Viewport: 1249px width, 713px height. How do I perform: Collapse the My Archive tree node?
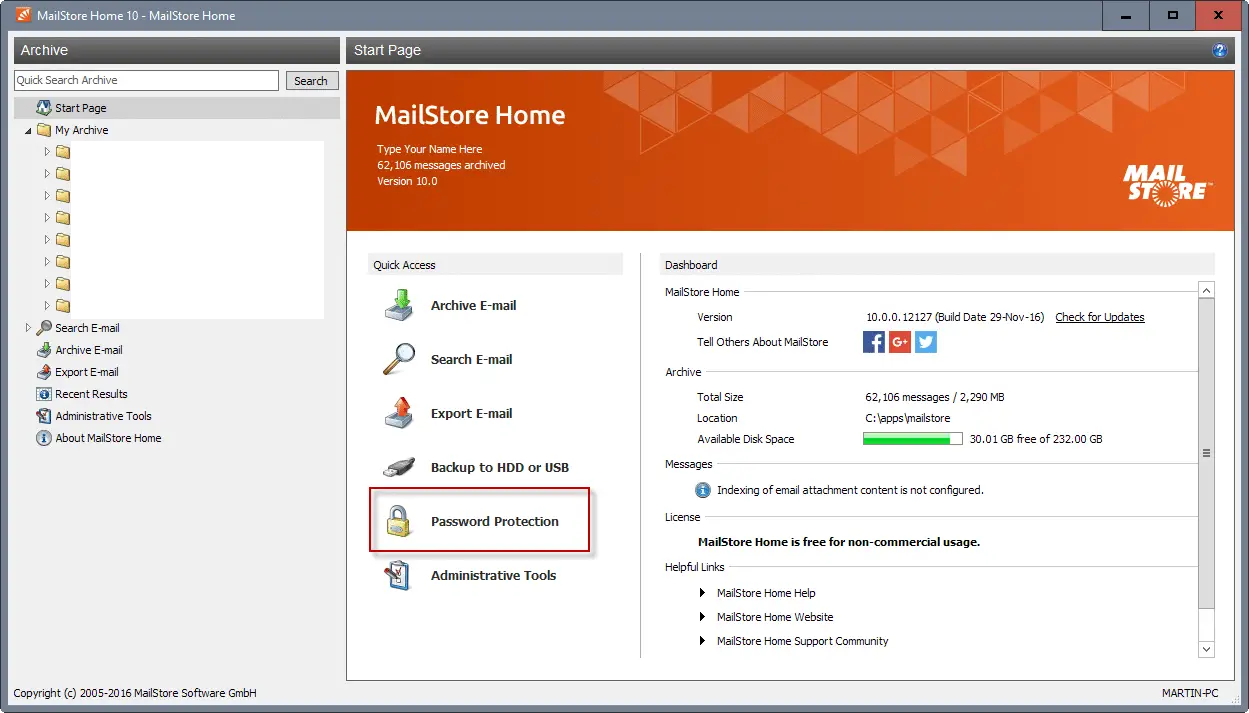coord(28,130)
